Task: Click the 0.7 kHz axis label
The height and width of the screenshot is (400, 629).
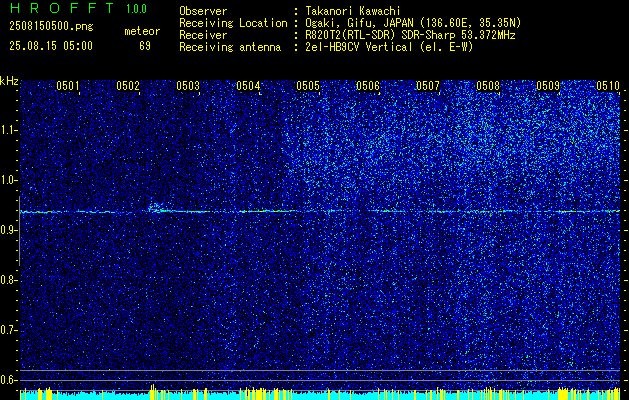Action: pos(8,330)
